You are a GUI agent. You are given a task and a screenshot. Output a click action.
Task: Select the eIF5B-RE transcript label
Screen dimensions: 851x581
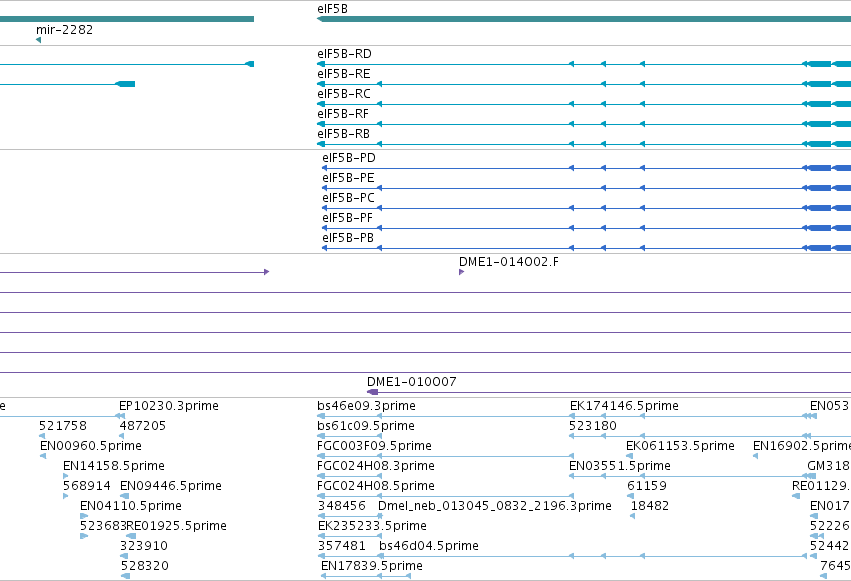[344, 74]
